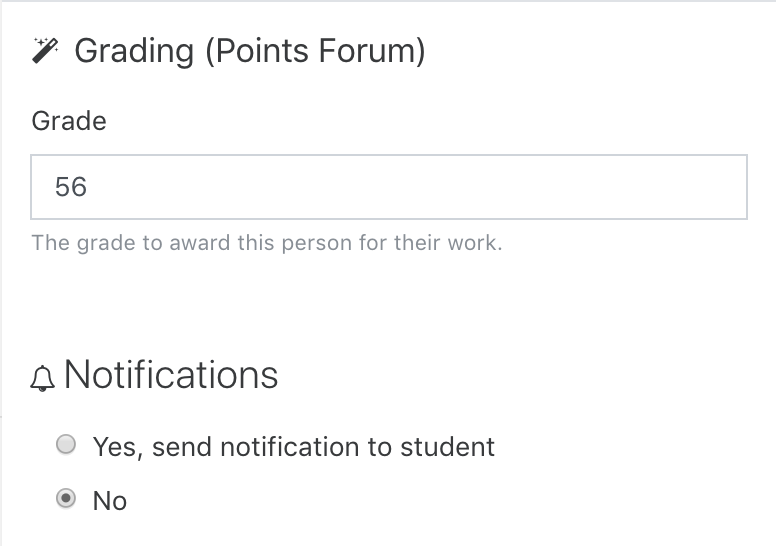Focus the Grade input field
Viewport: 776px width, 546px height.
click(389, 187)
